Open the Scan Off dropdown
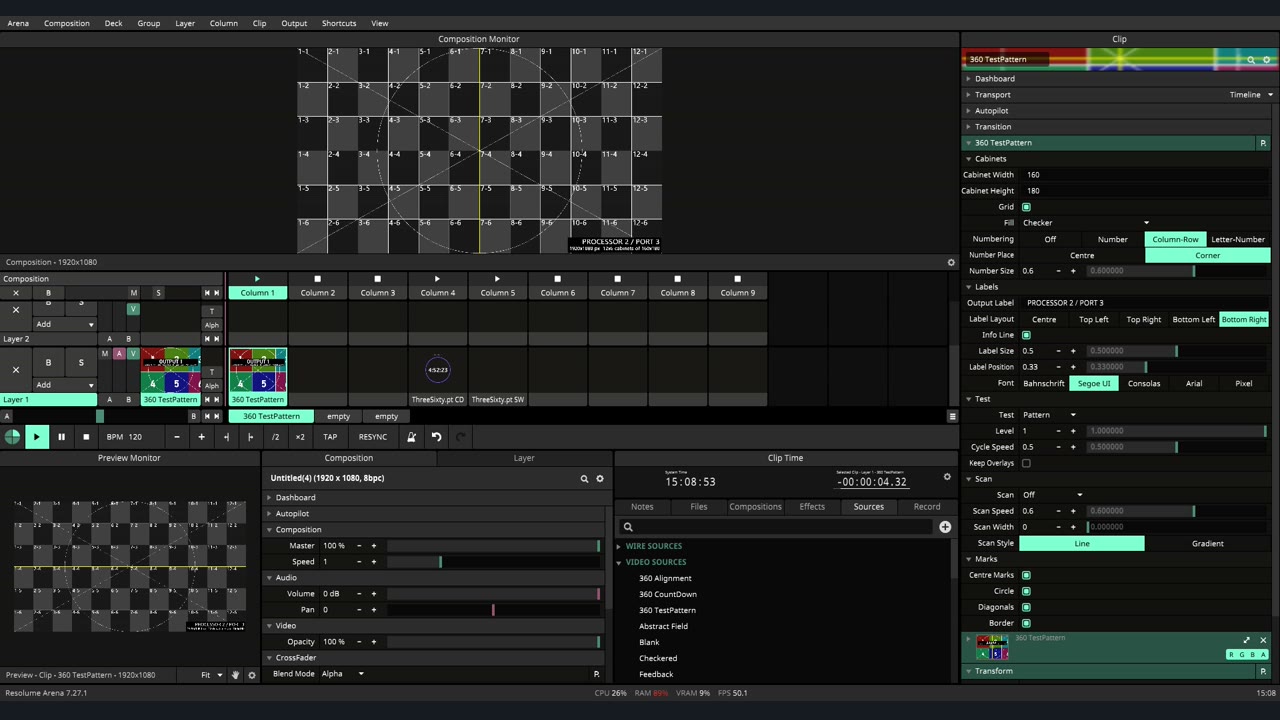Screen dimensions: 1280x720 click(x=1052, y=495)
